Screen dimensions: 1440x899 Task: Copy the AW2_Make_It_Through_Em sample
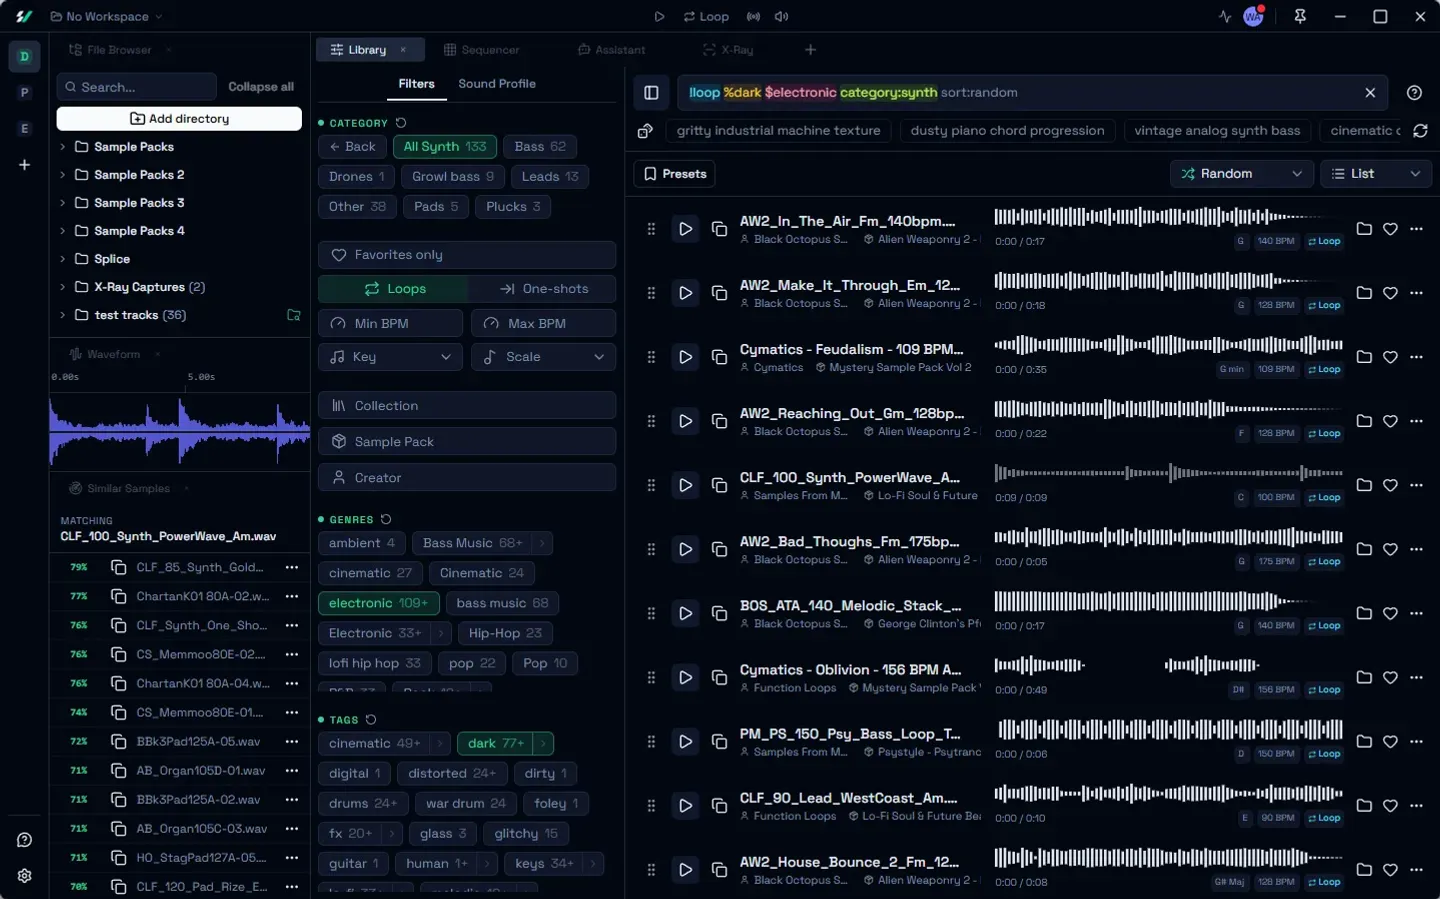719,293
